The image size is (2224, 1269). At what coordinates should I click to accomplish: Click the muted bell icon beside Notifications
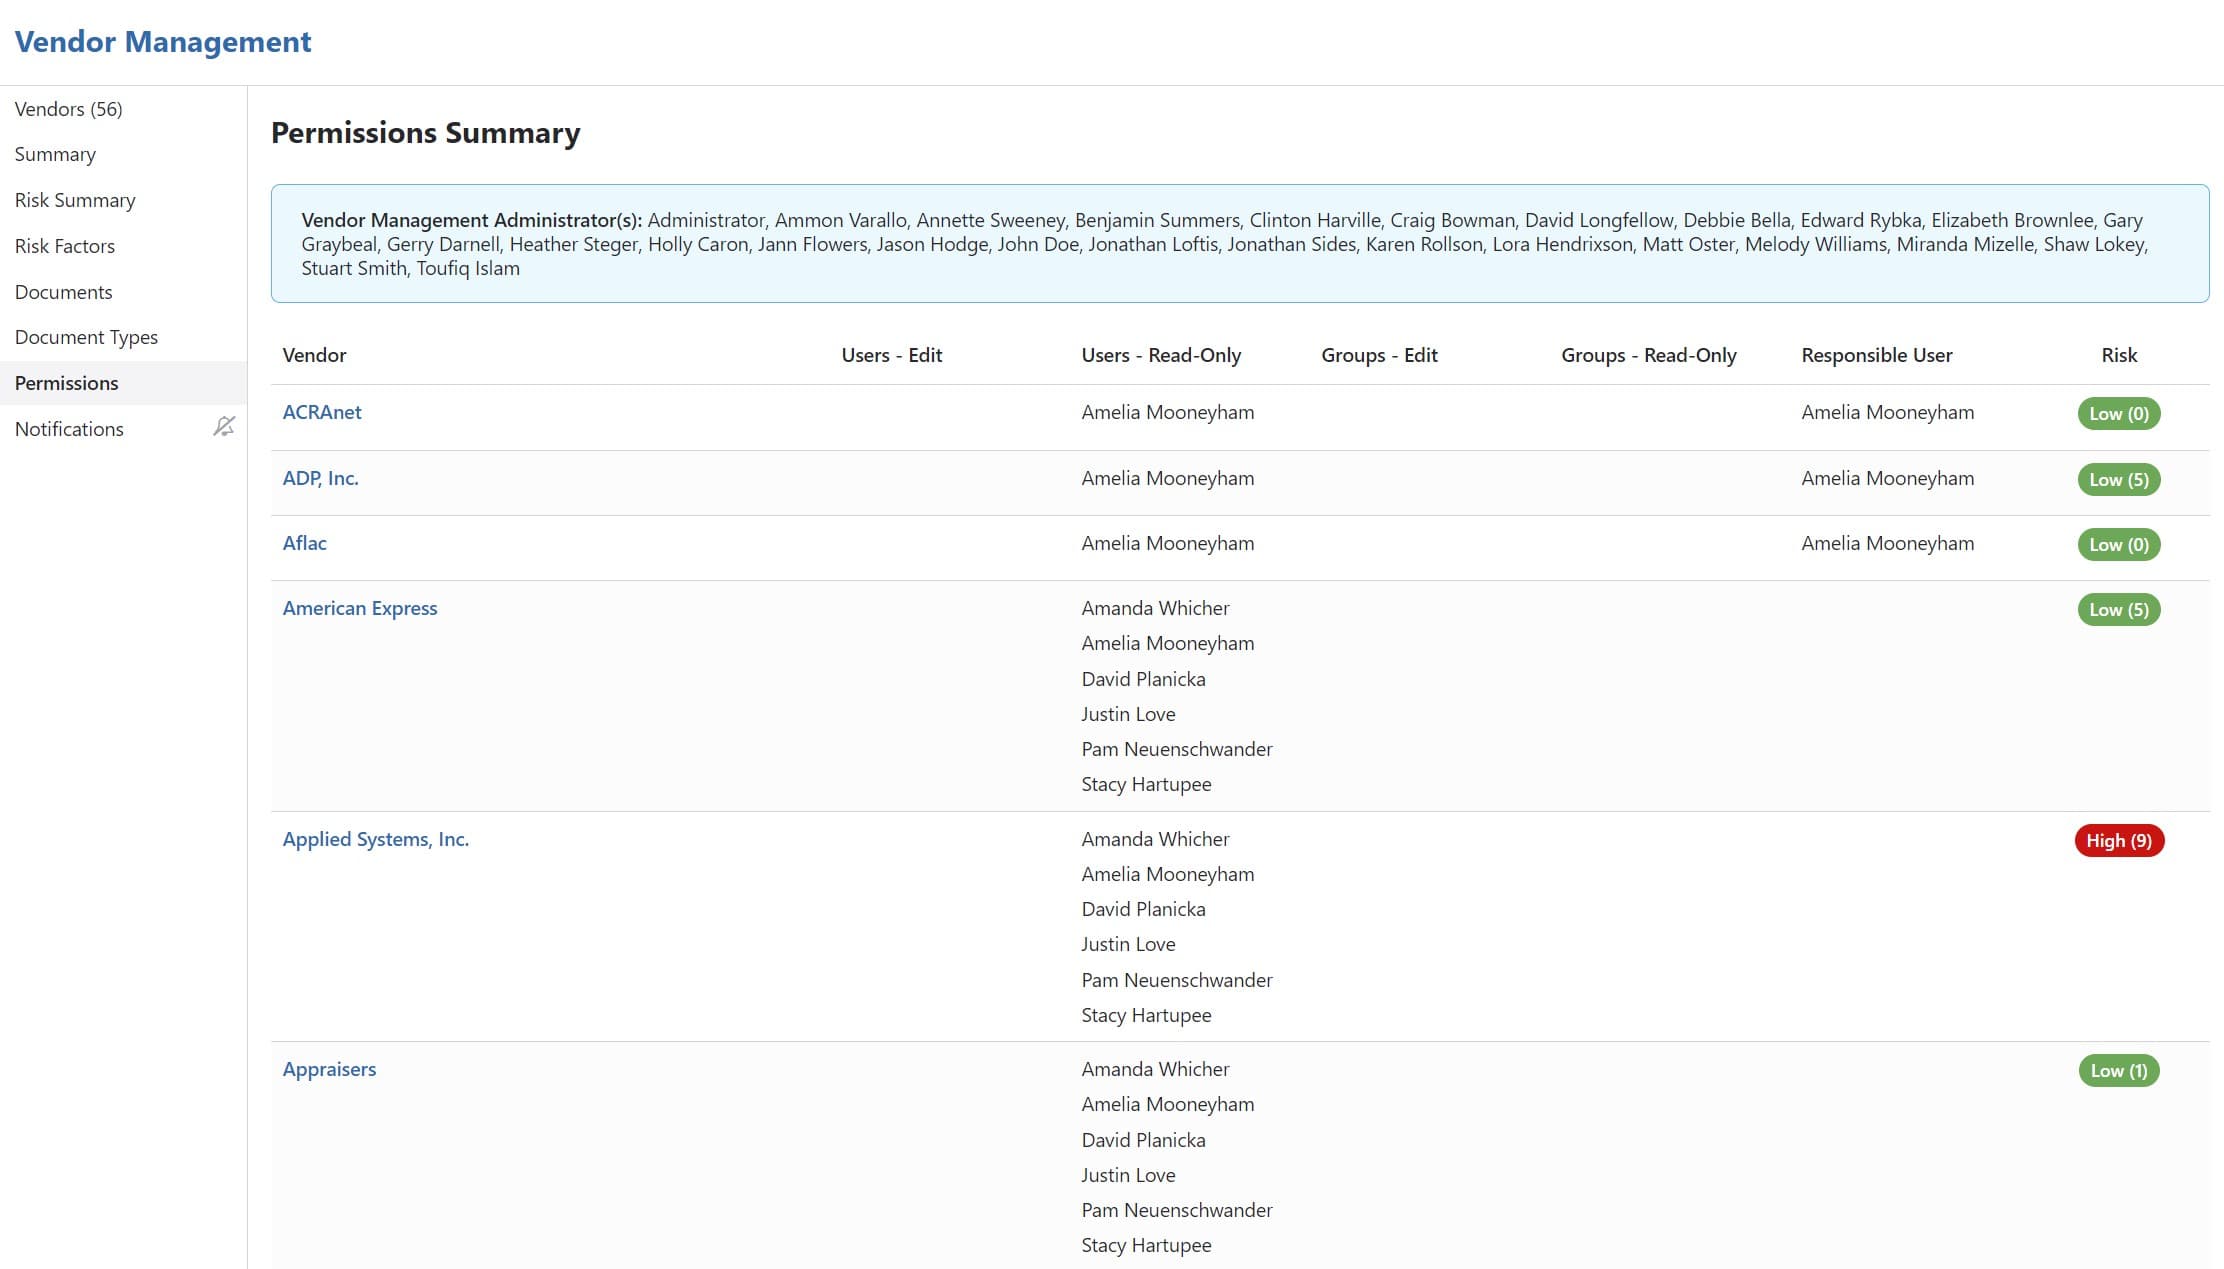click(x=224, y=427)
